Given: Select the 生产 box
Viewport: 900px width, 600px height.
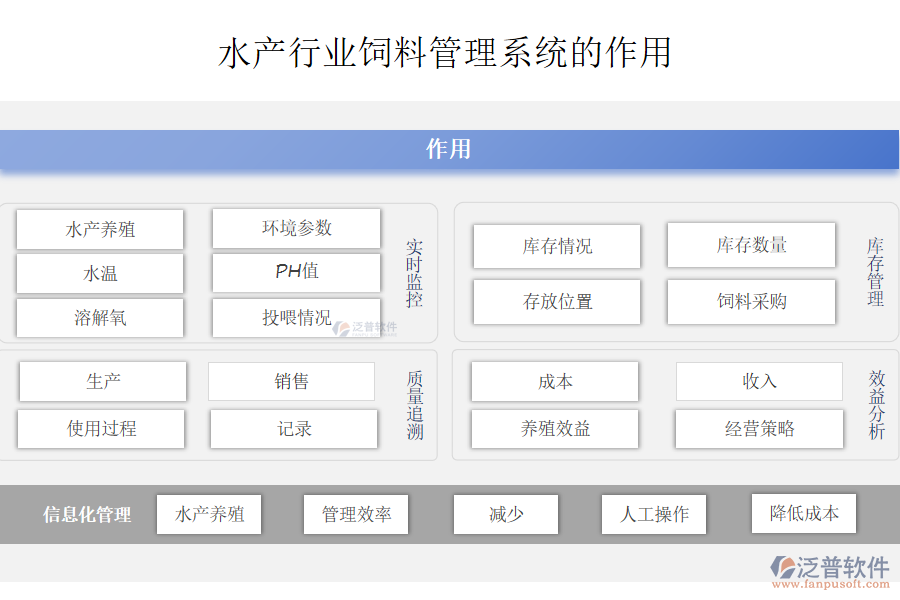Looking at the screenshot, I should pos(103,381).
